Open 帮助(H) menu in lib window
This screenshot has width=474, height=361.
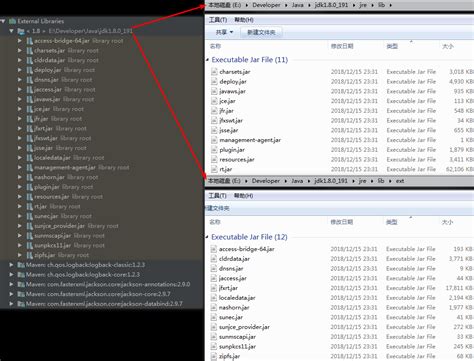click(x=244, y=20)
